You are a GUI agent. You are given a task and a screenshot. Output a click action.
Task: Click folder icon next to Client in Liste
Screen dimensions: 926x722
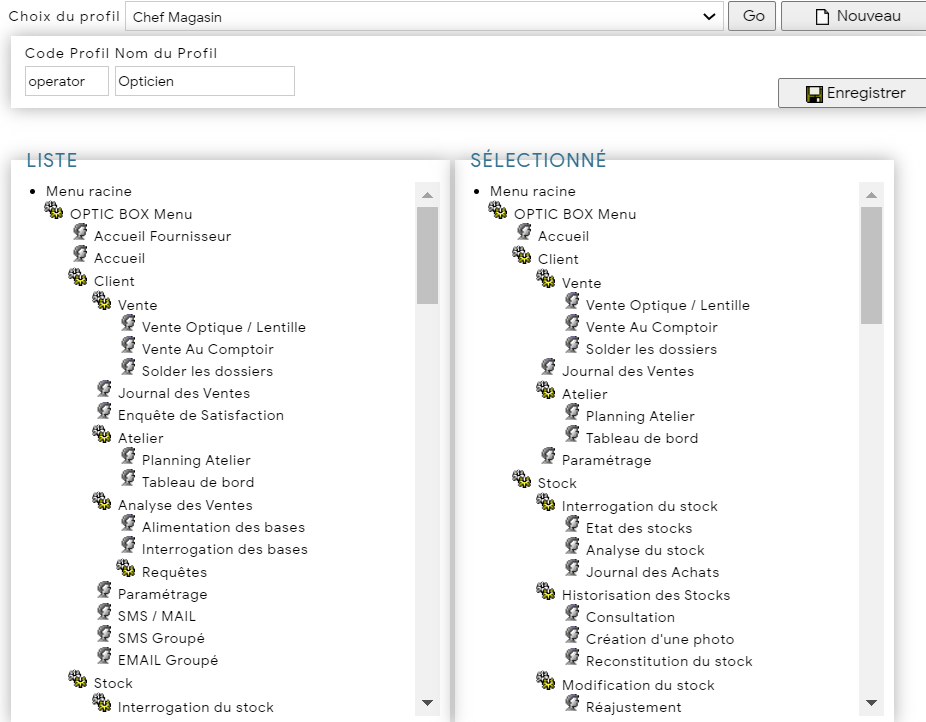click(x=77, y=277)
